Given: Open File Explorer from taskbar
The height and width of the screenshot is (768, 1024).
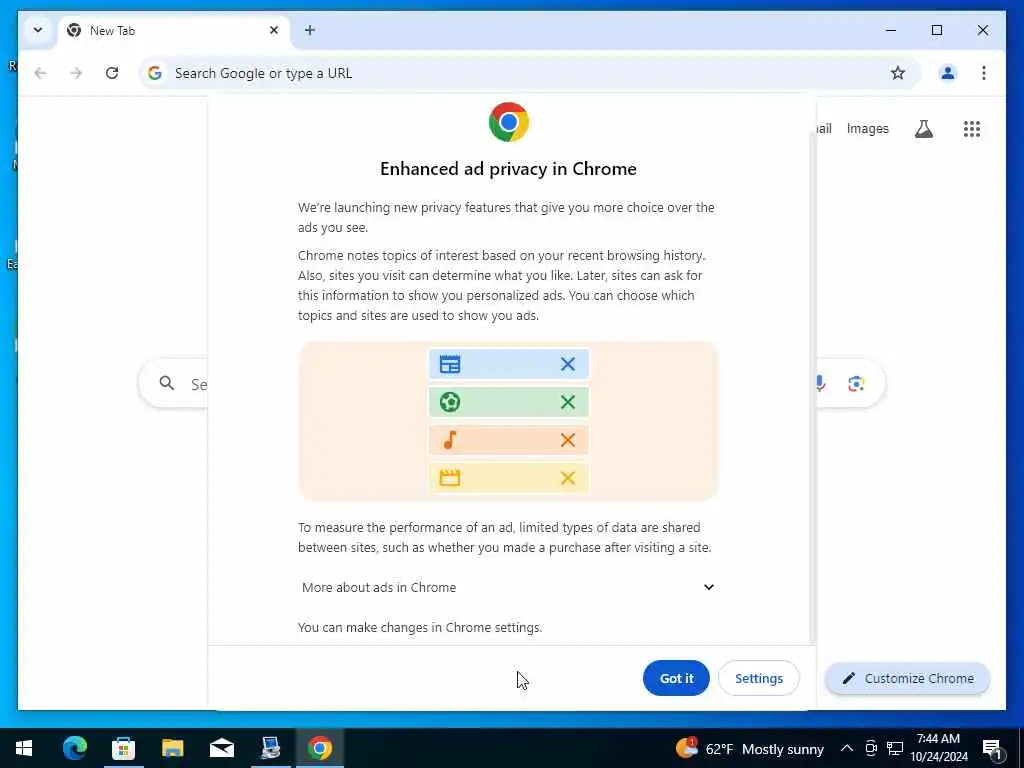Looking at the screenshot, I should click(x=172, y=748).
